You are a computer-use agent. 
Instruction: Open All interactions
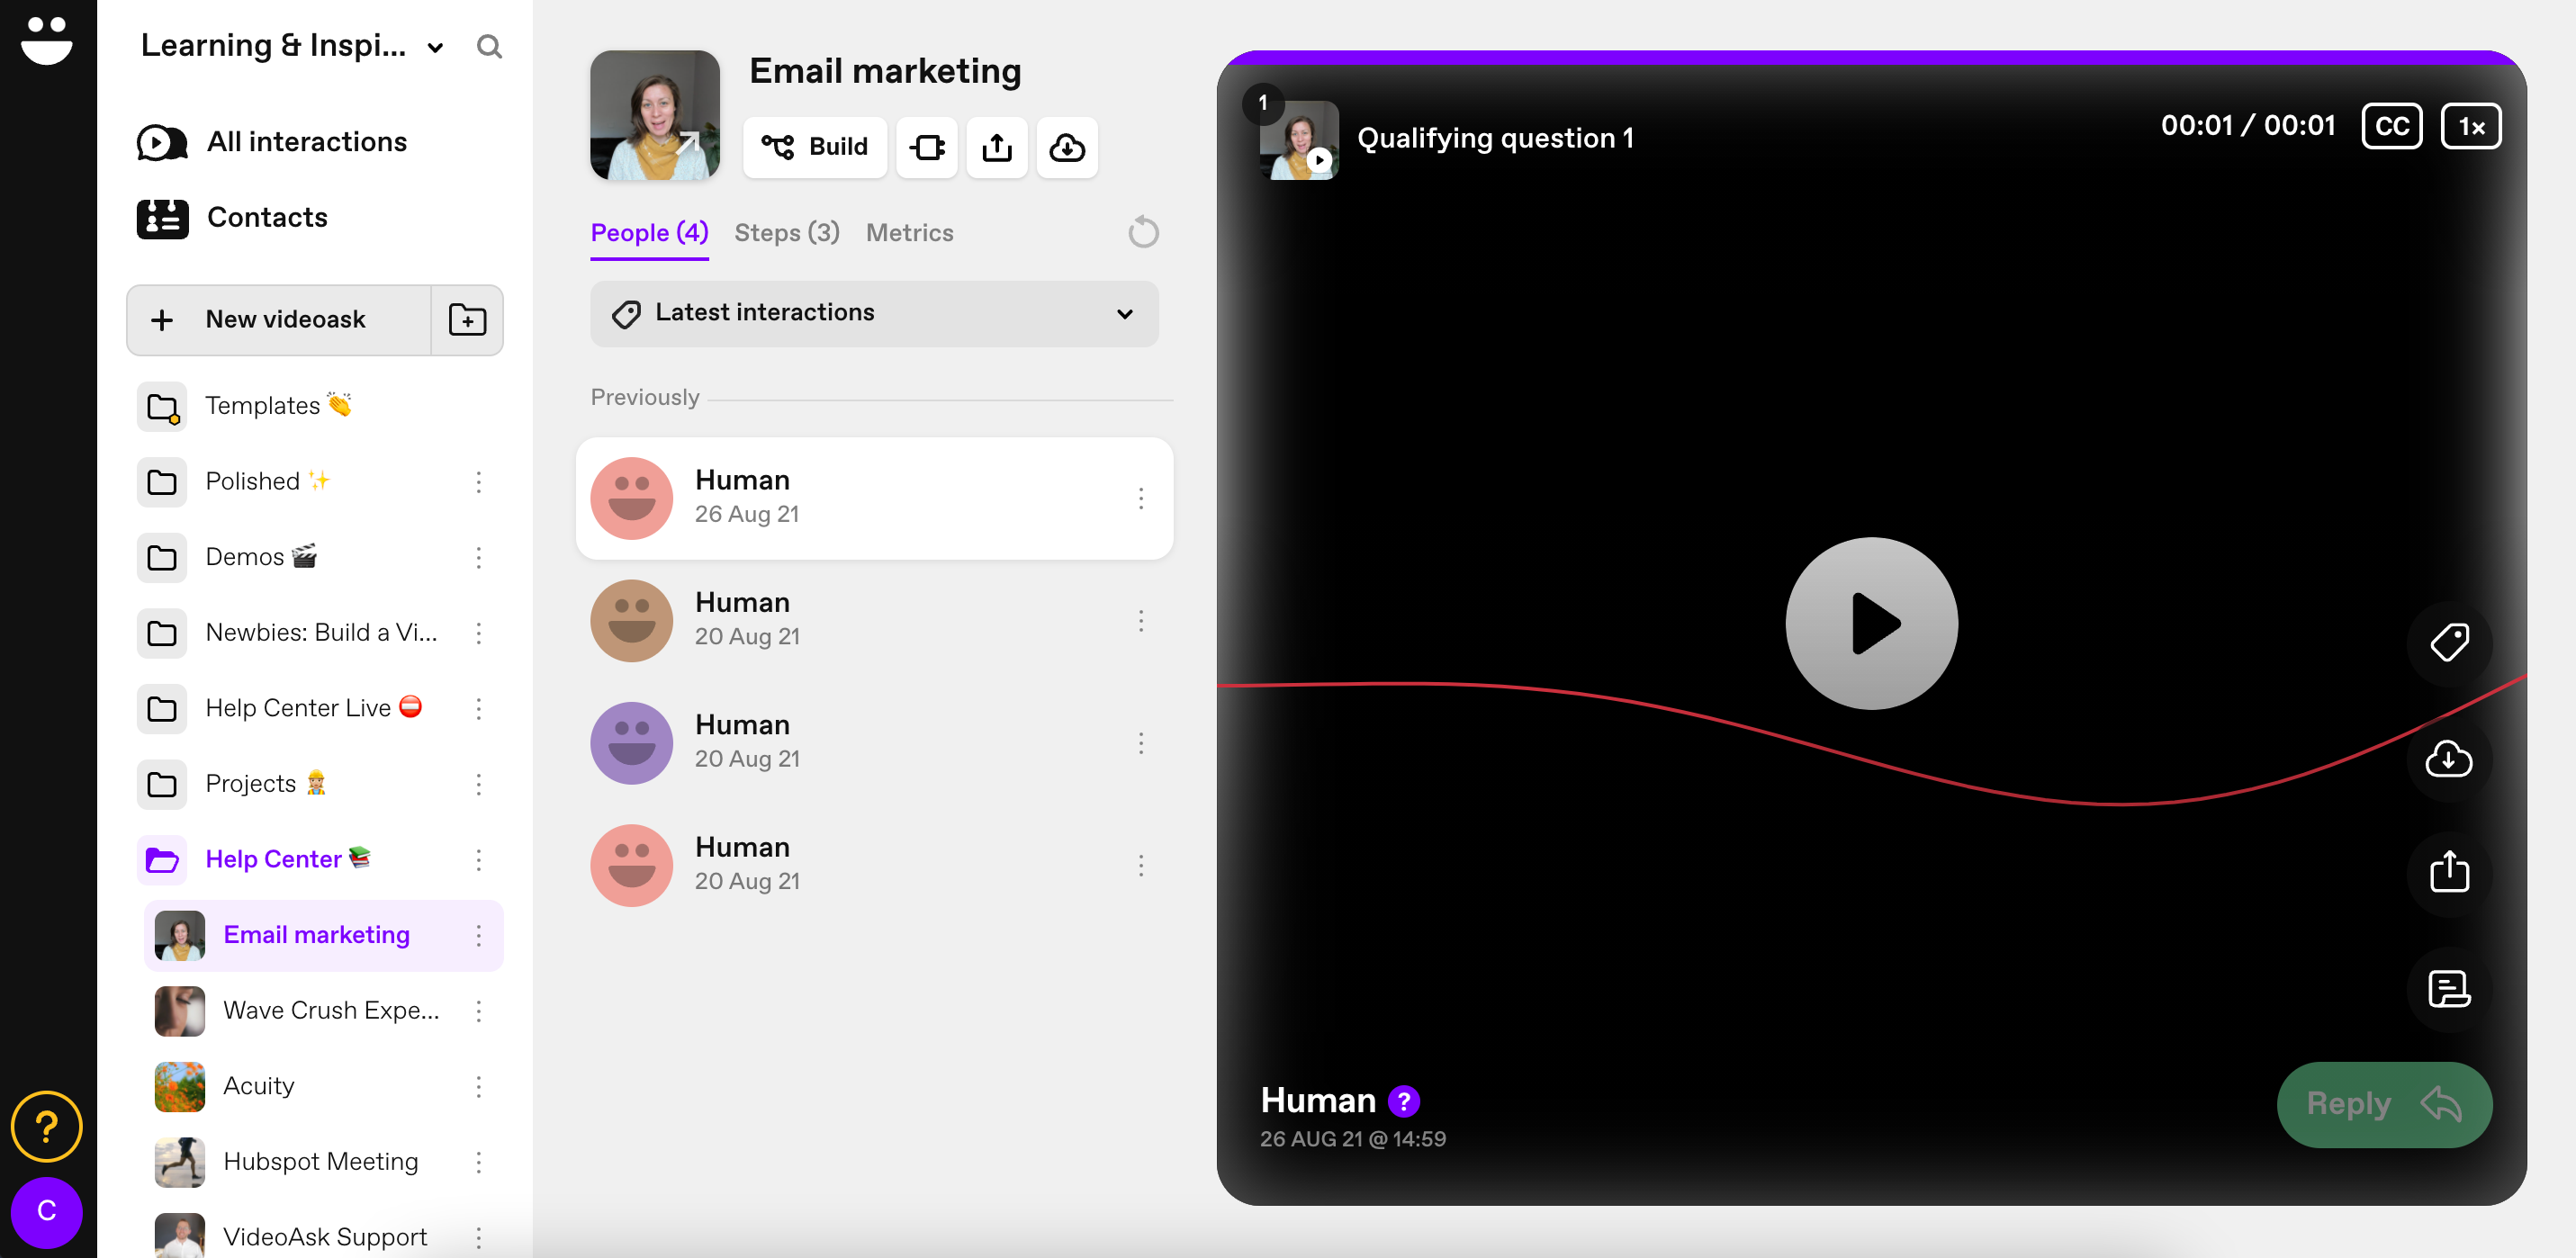(271, 142)
